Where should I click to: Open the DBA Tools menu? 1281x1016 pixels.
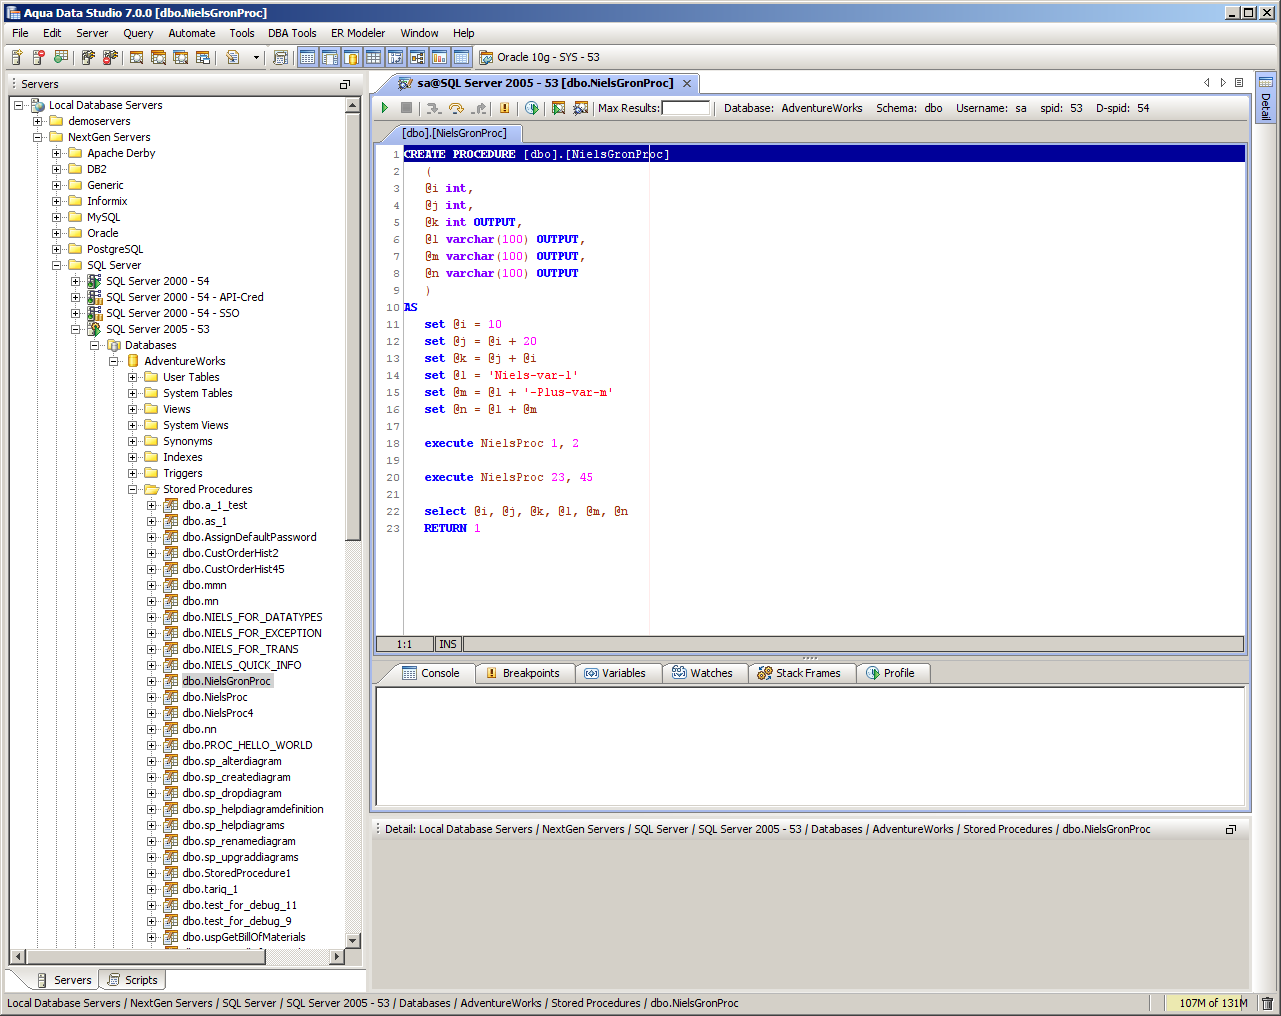coord(291,33)
